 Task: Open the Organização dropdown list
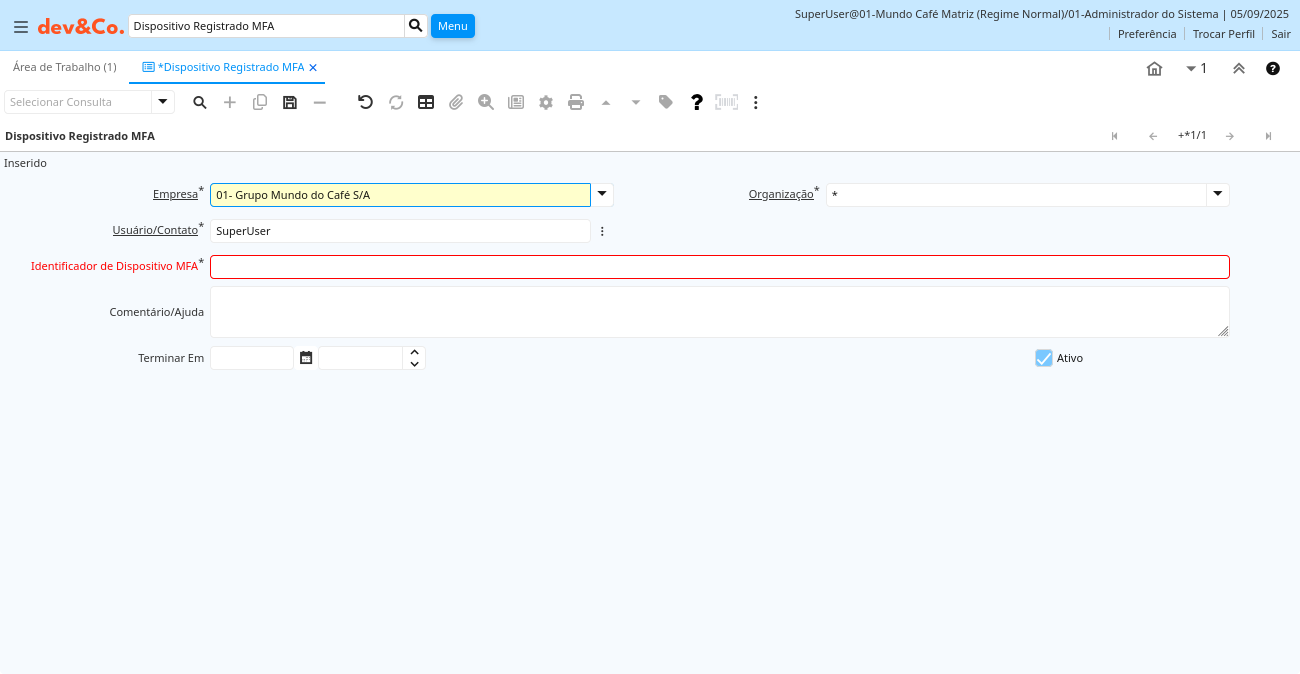click(1217, 194)
